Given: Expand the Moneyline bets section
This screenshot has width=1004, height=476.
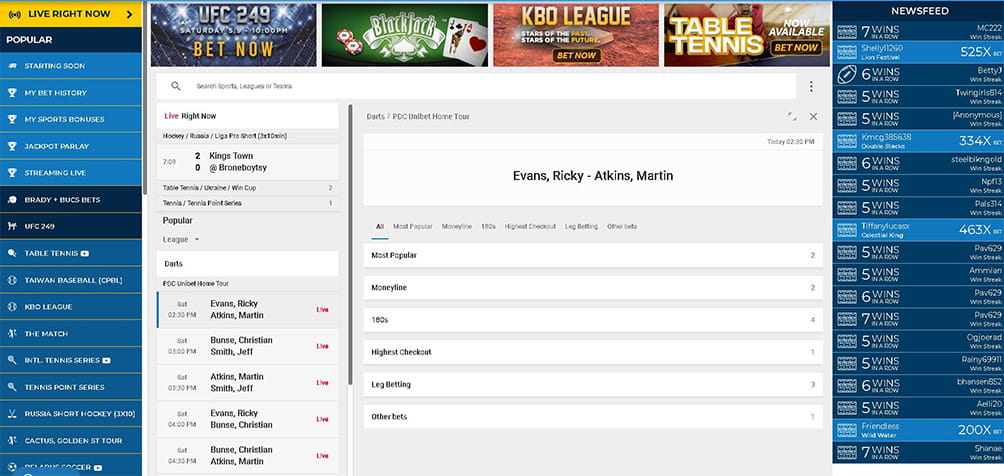Looking at the screenshot, I should 593,288.
